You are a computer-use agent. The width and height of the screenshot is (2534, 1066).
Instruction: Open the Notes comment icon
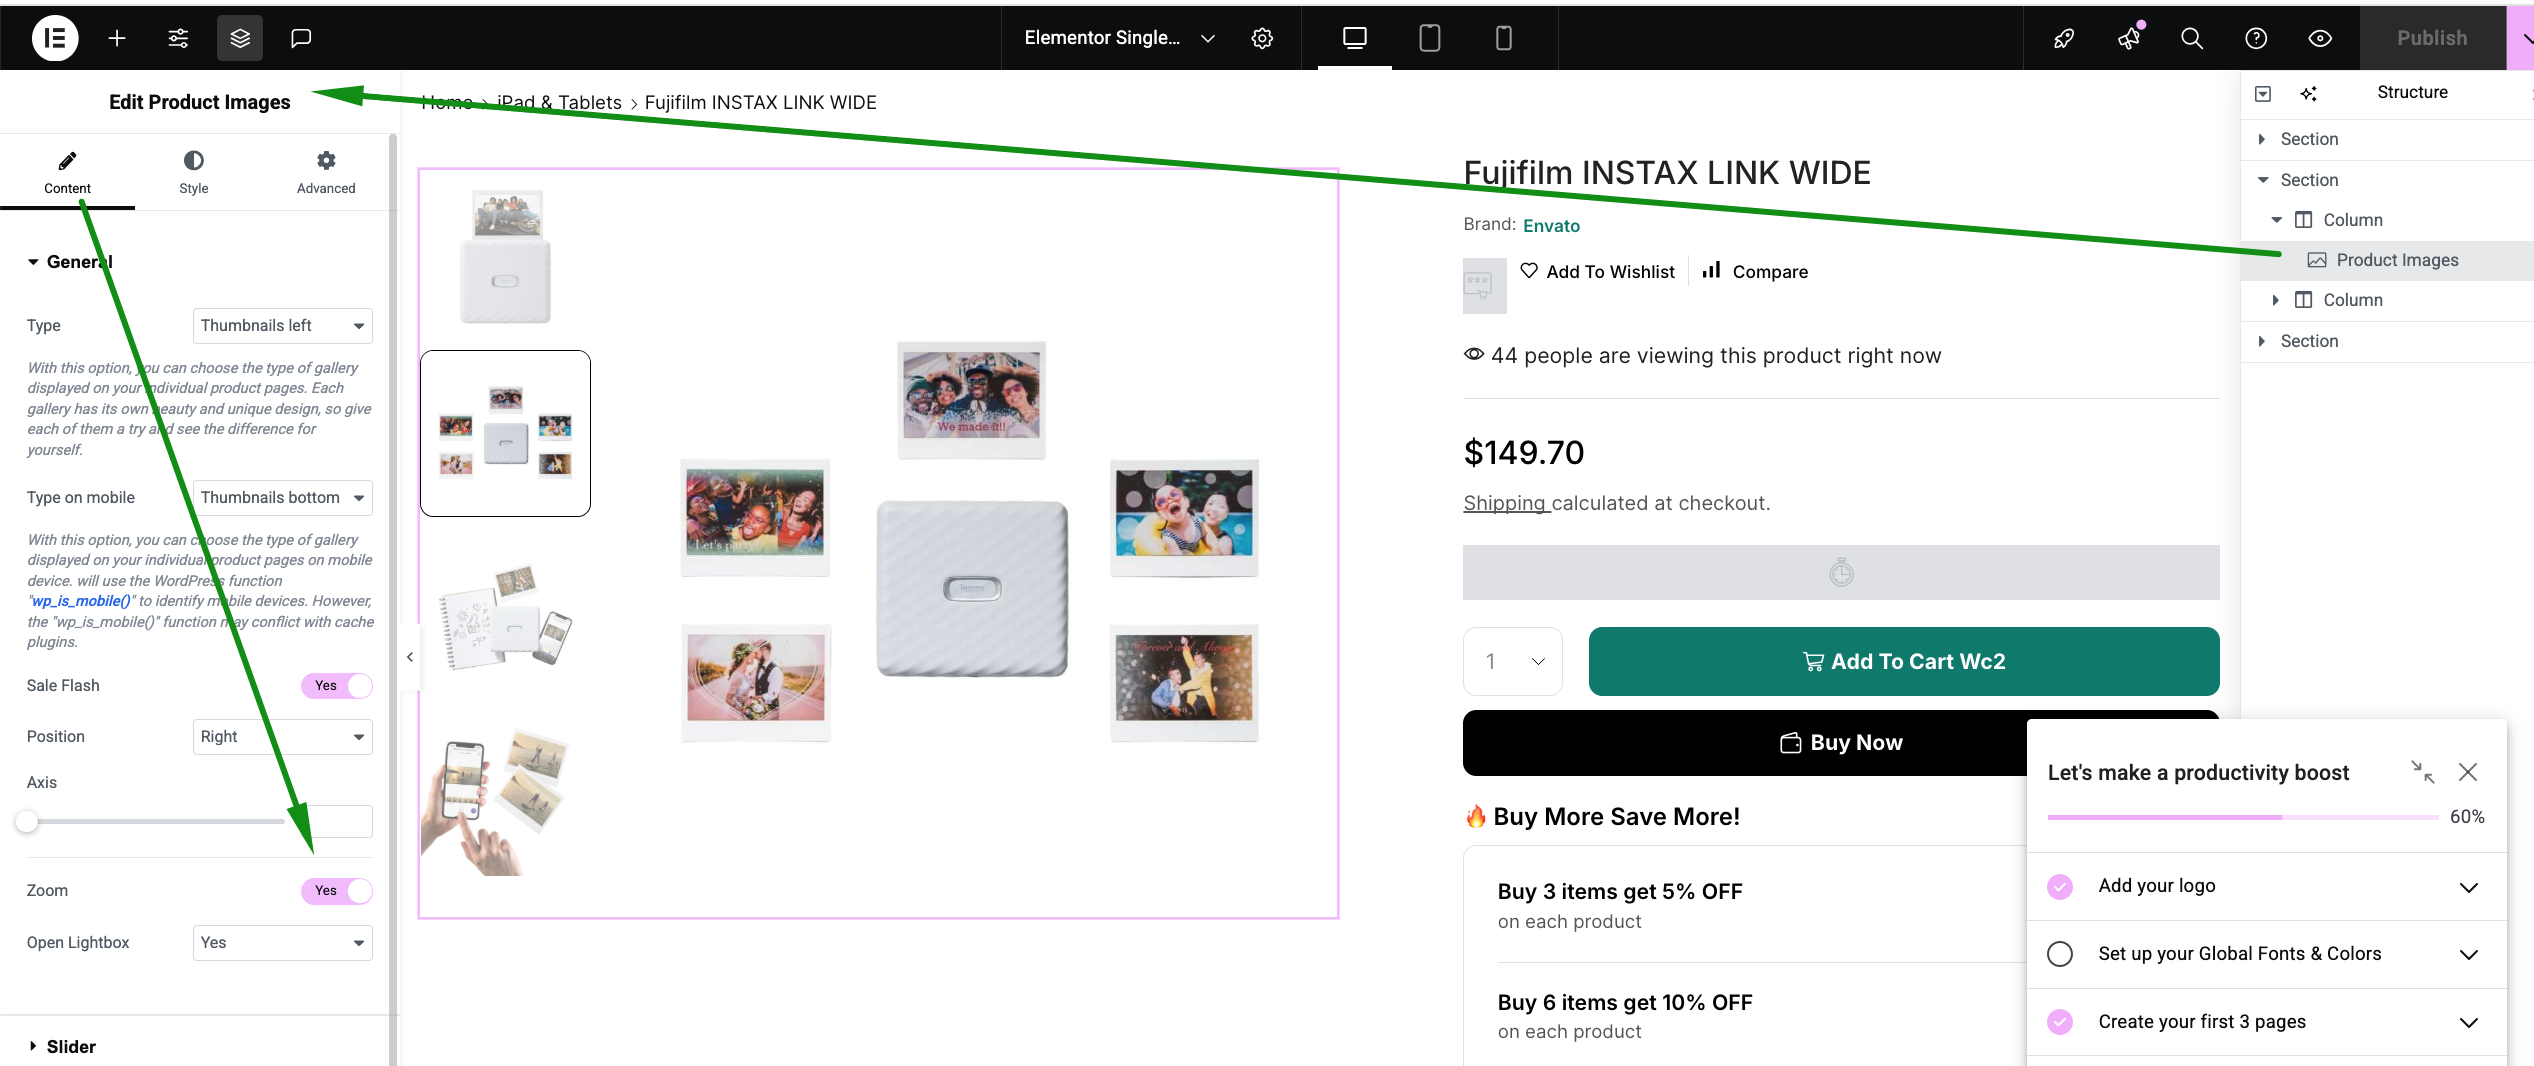coord(301,38)
